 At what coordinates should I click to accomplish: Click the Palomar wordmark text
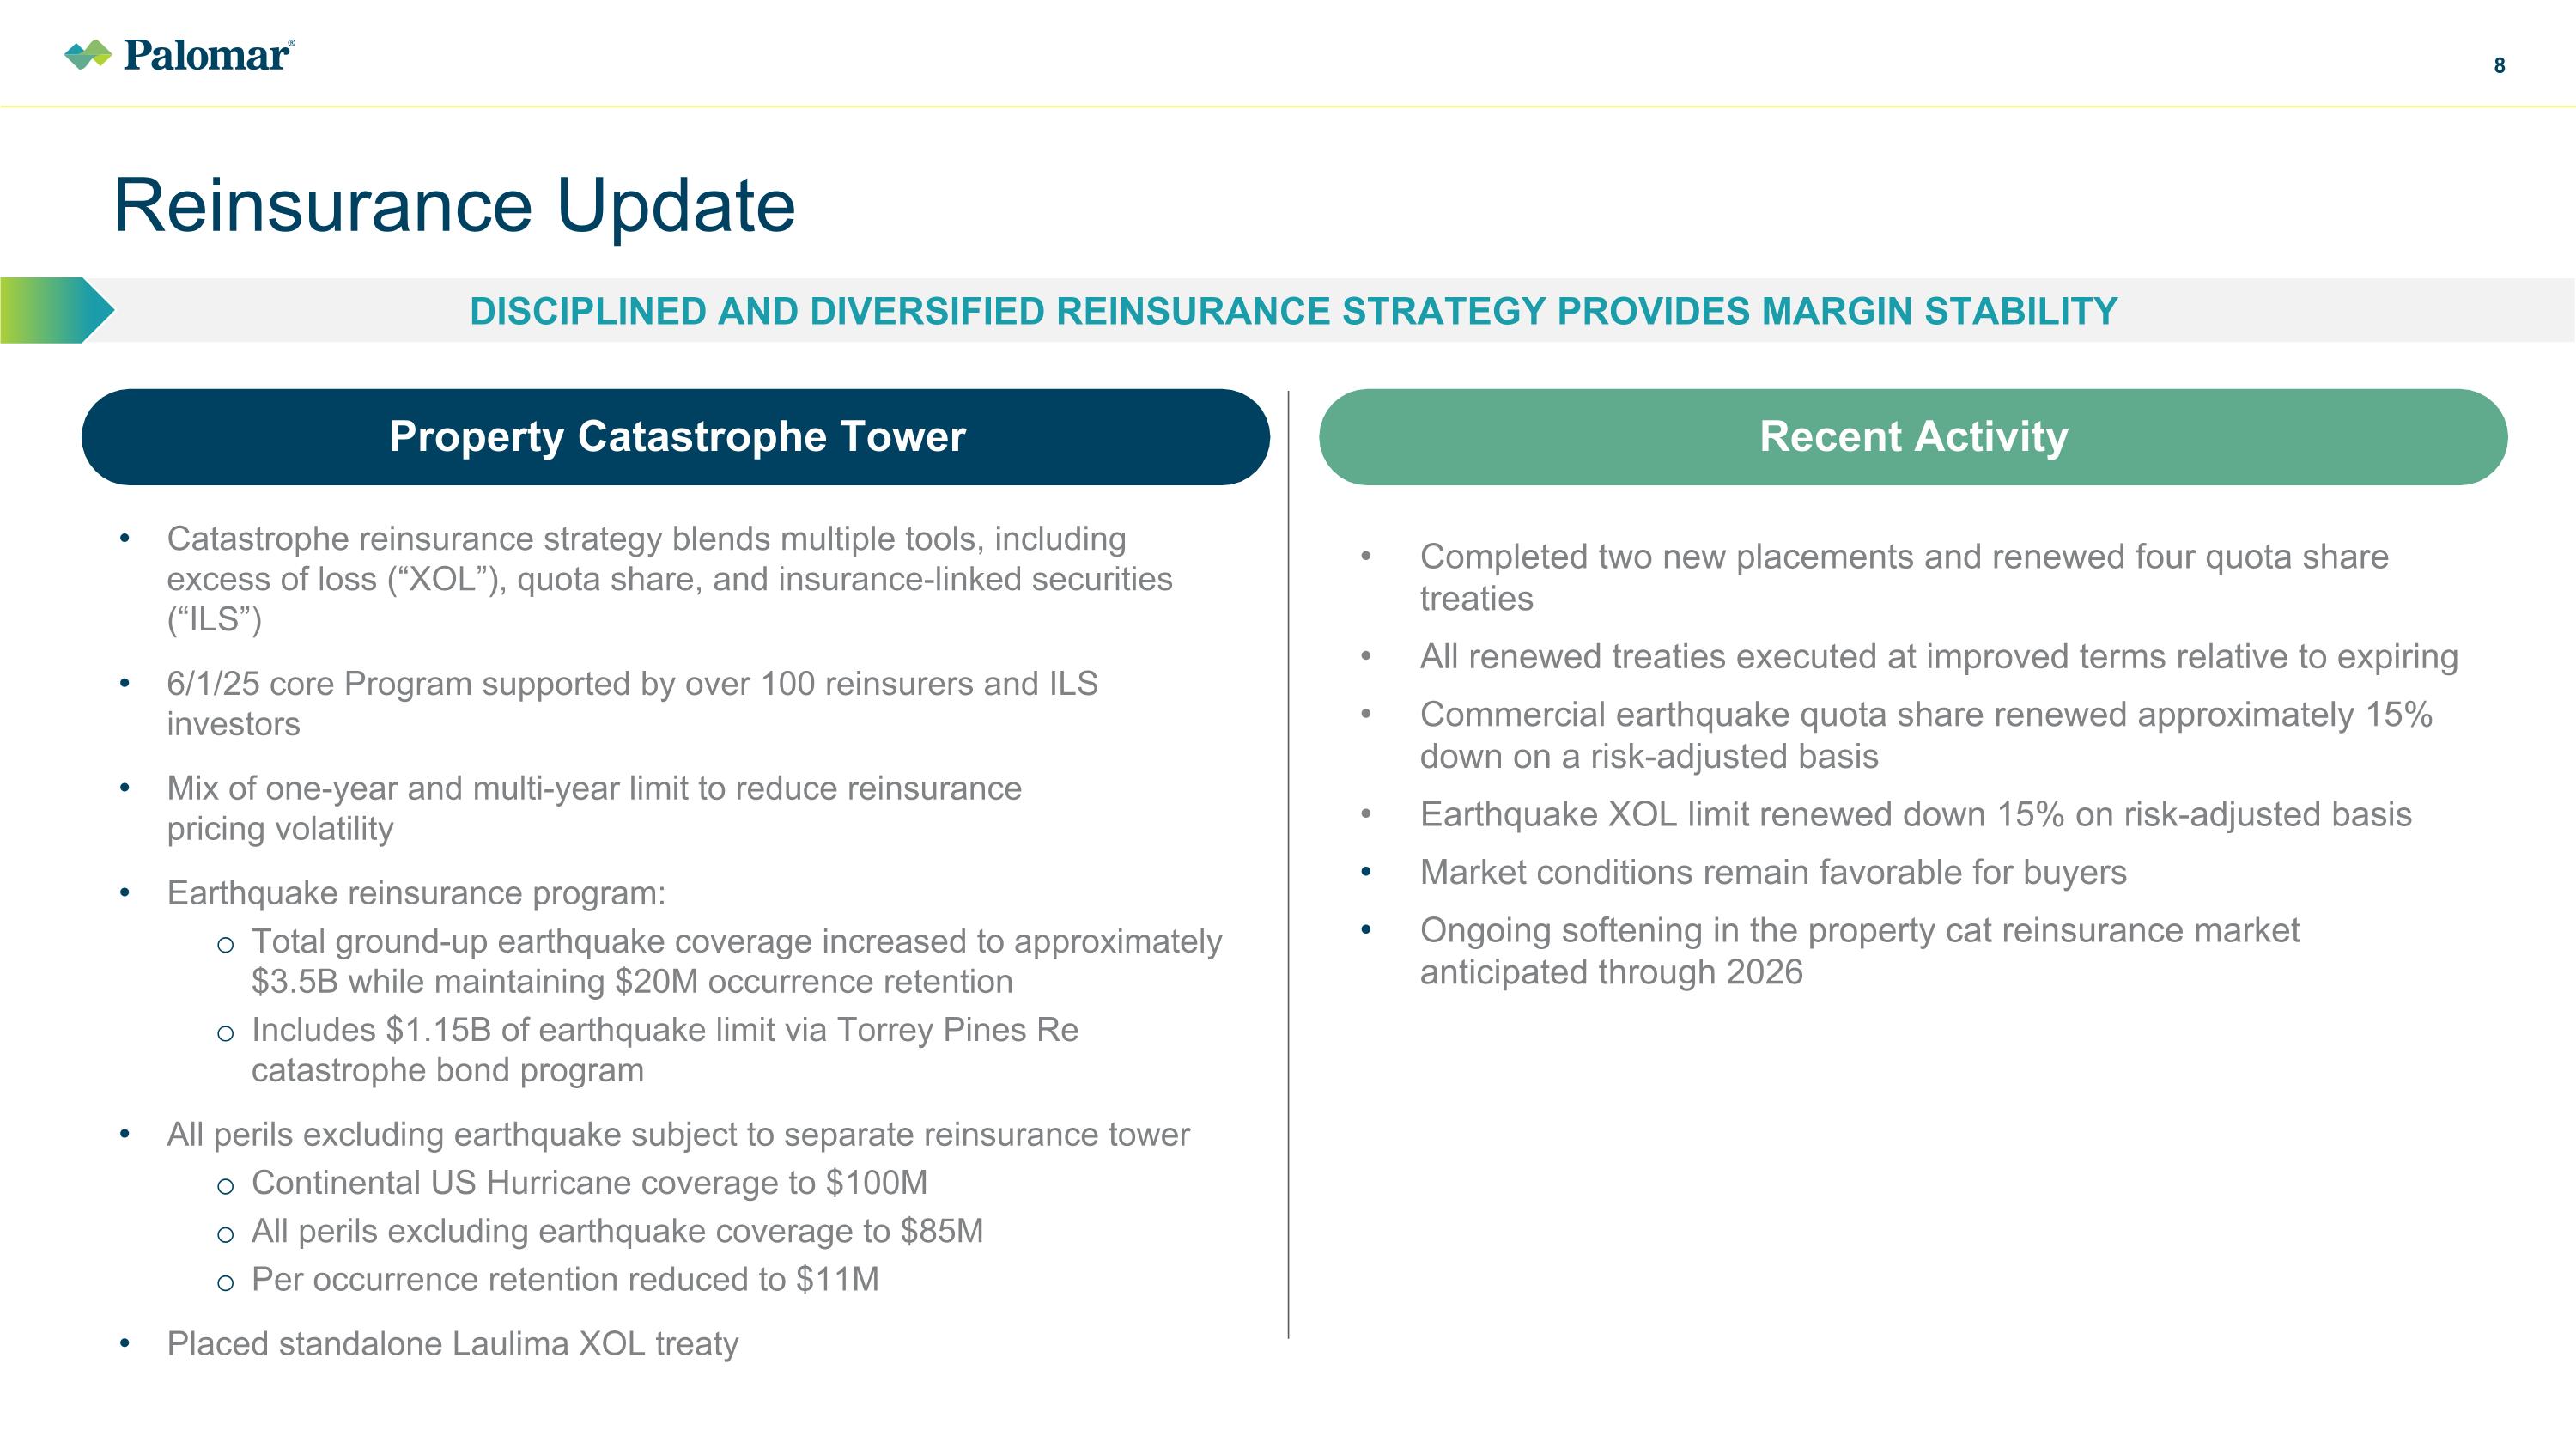(x=208, y=56)
